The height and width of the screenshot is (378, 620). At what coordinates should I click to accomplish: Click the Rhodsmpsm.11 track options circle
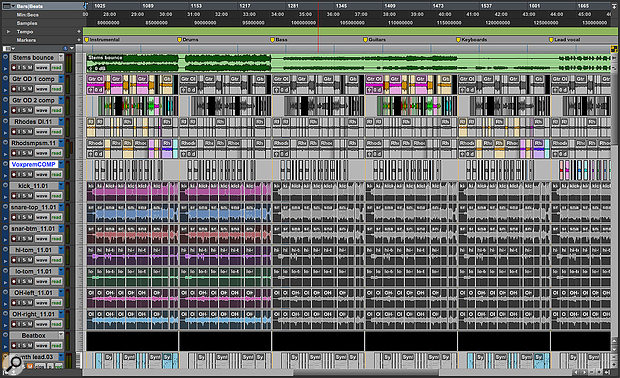click(5, 143)
